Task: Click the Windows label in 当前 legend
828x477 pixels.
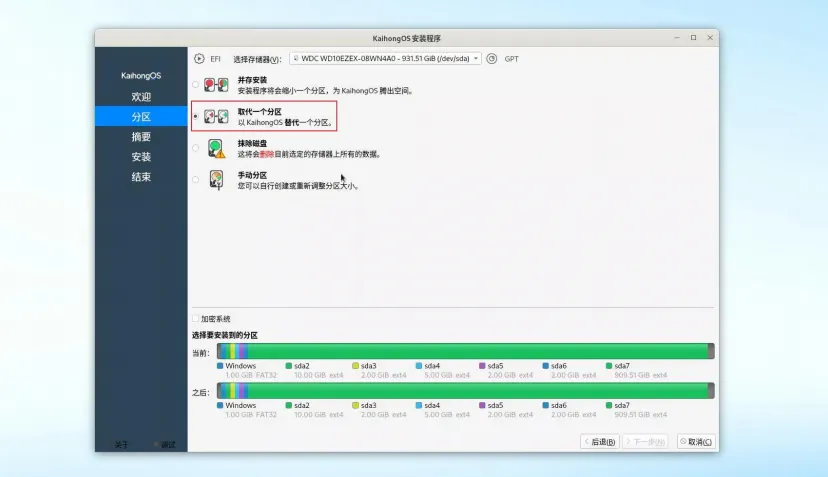Action: [240, 366]
